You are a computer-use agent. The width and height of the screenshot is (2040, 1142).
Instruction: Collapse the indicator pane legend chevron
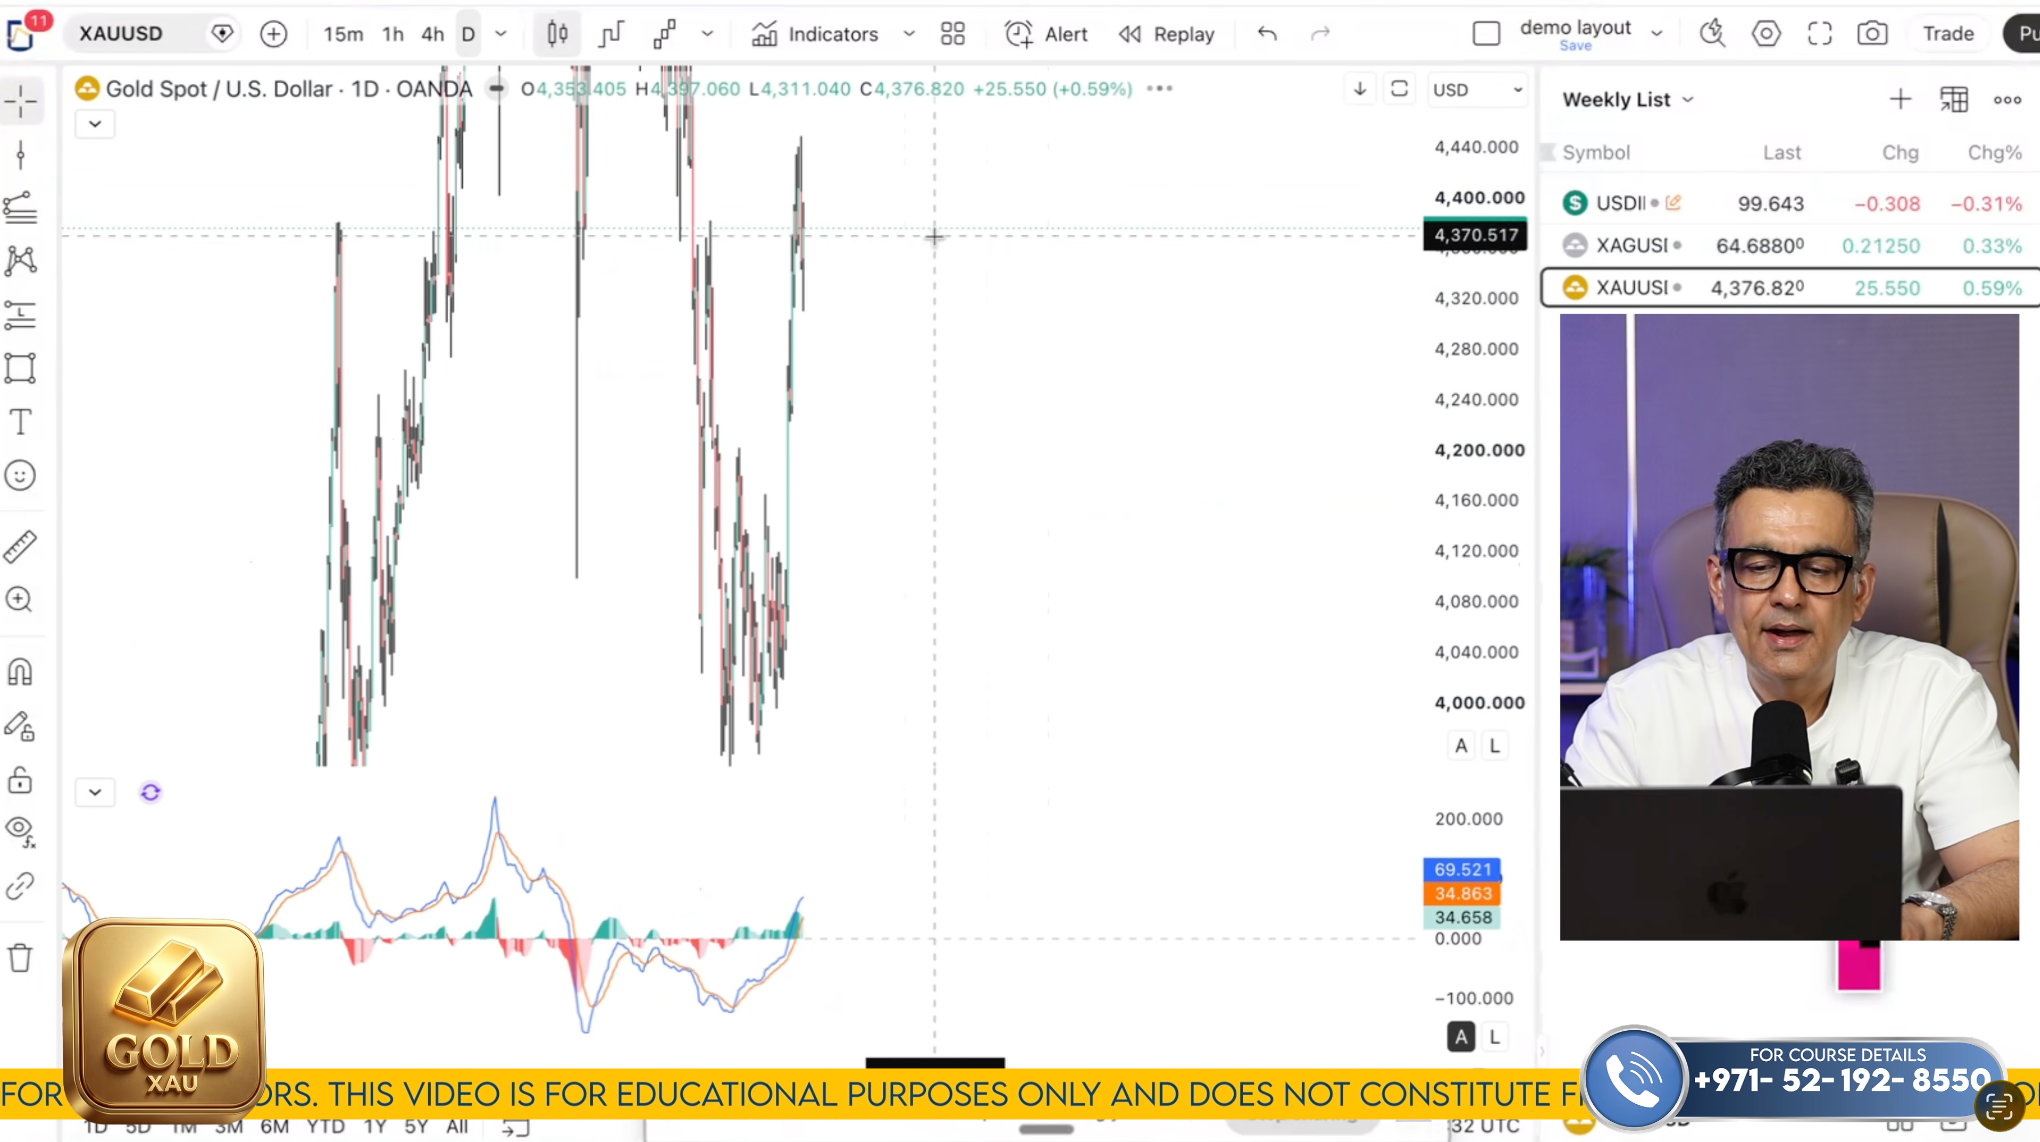click(x=95, y=792)
